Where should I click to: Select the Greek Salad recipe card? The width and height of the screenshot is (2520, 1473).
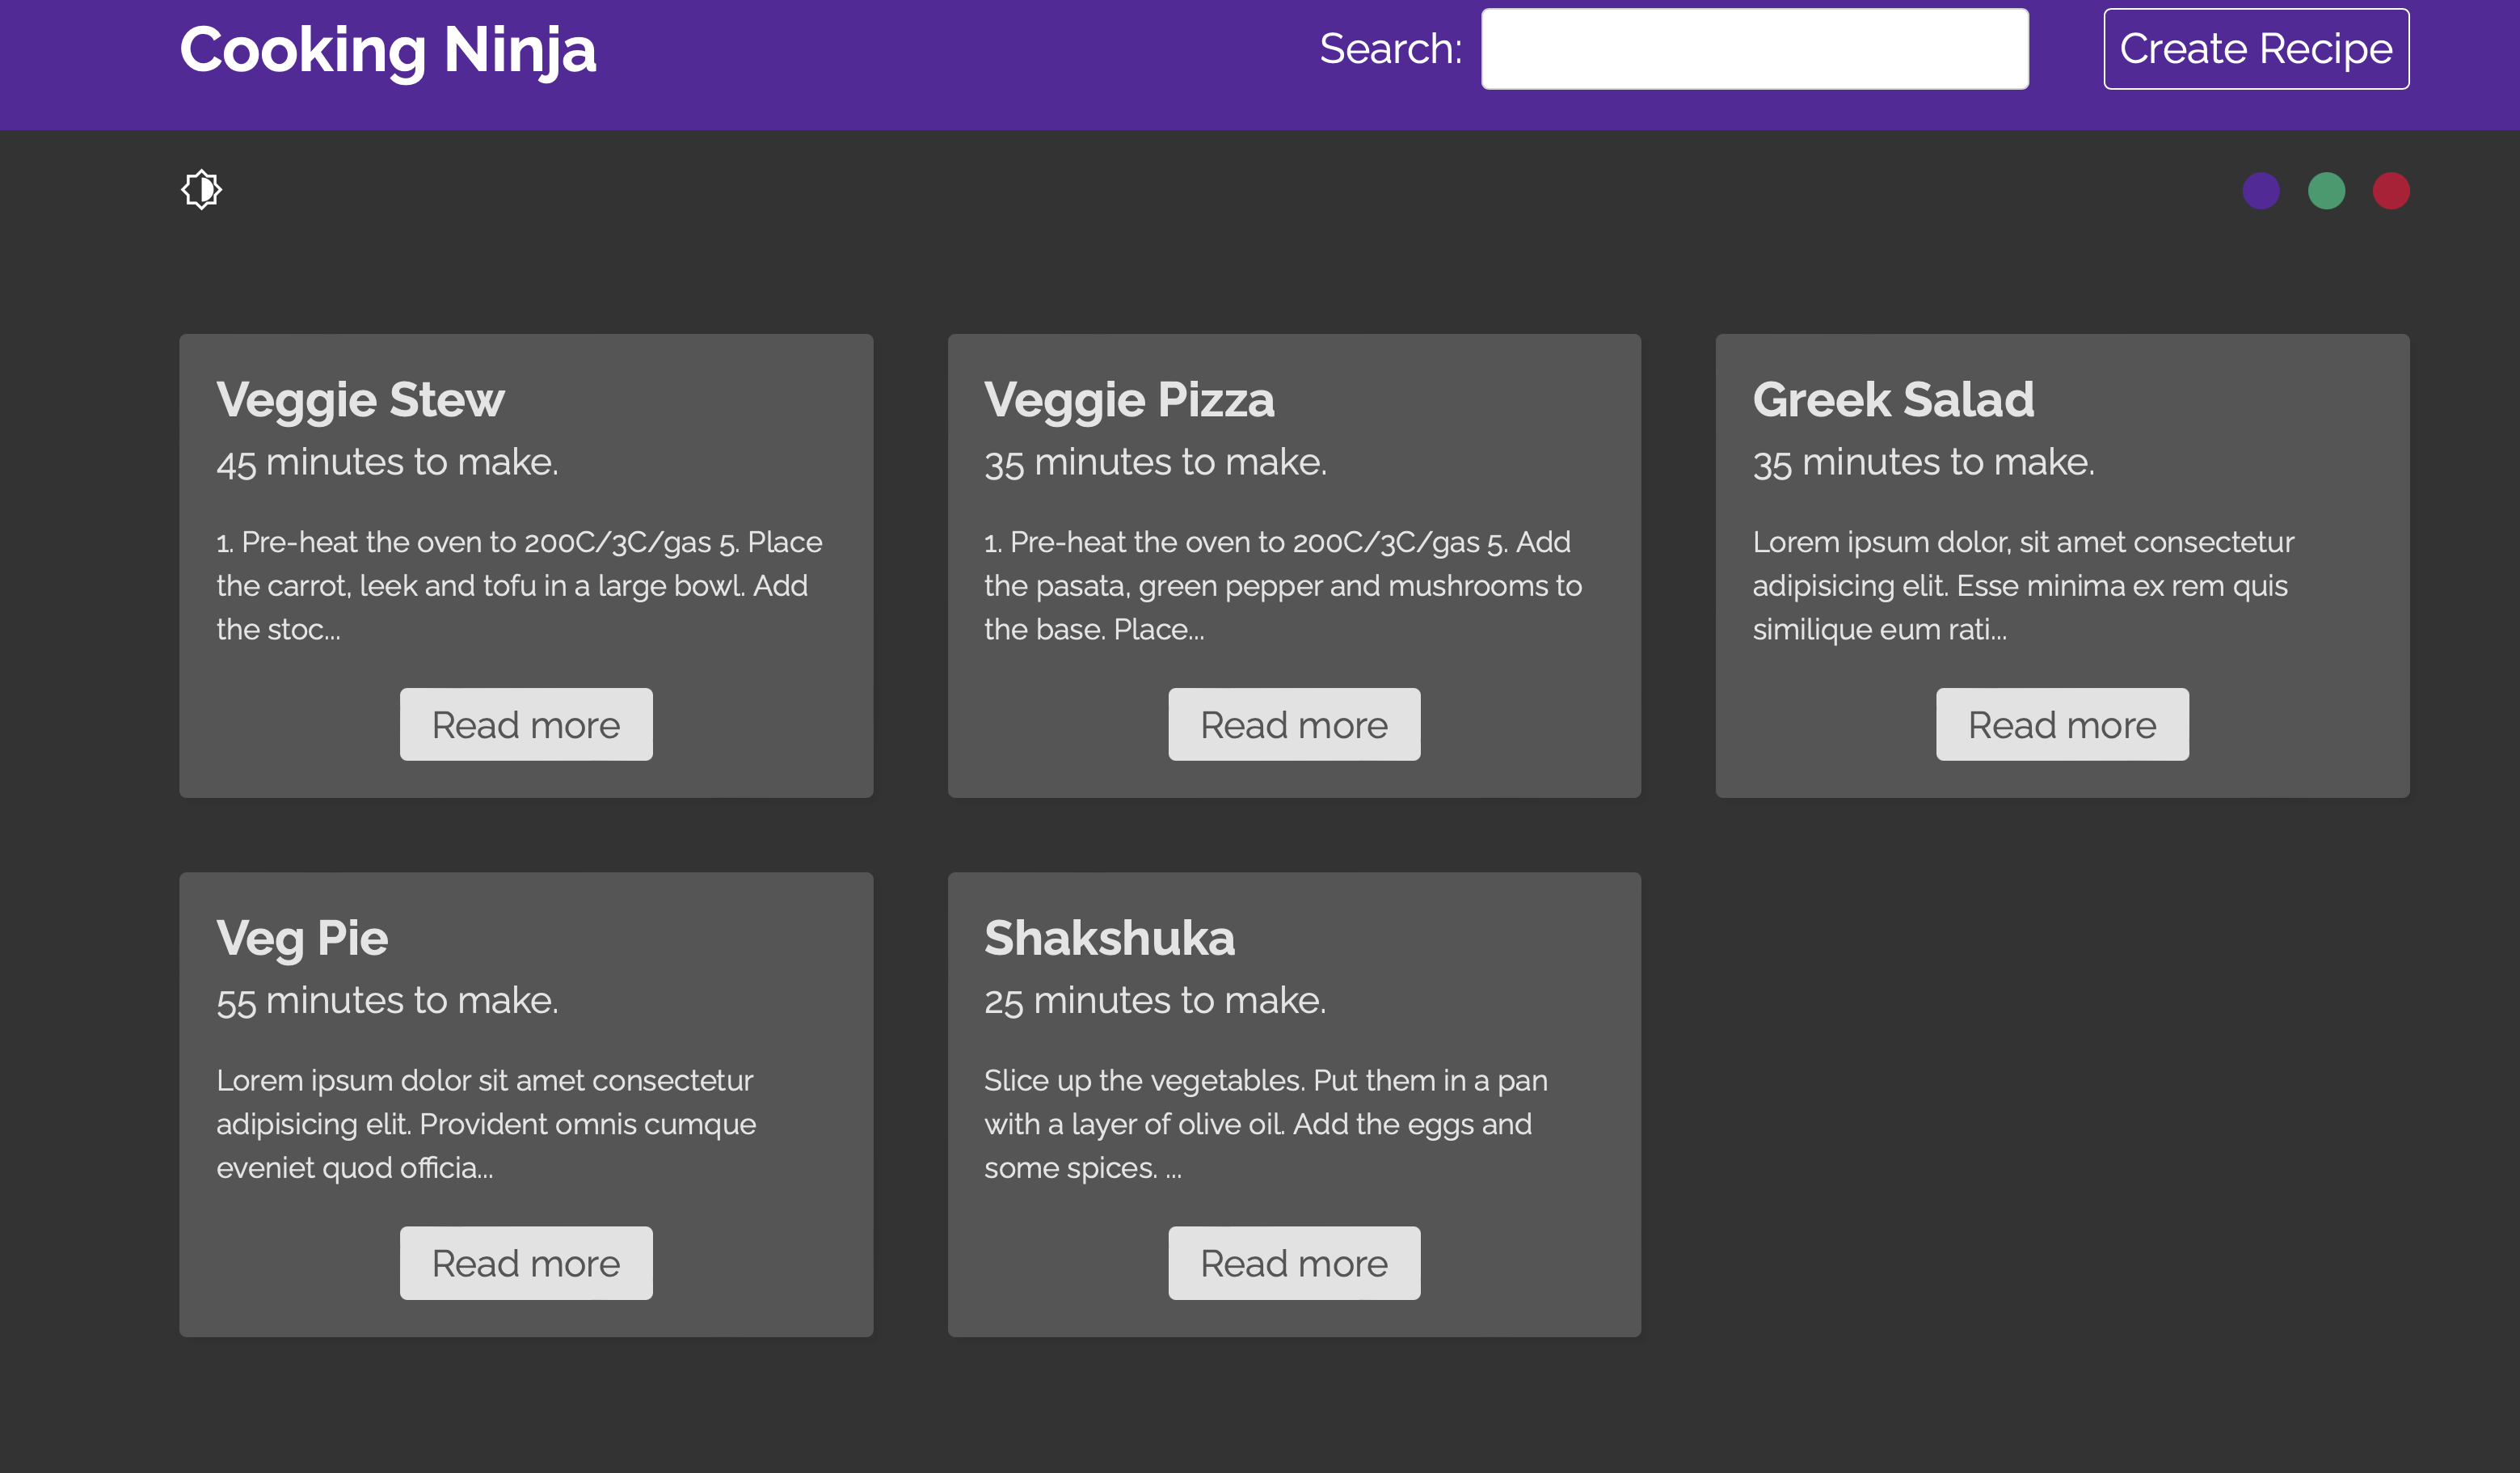coord(2062,565)
